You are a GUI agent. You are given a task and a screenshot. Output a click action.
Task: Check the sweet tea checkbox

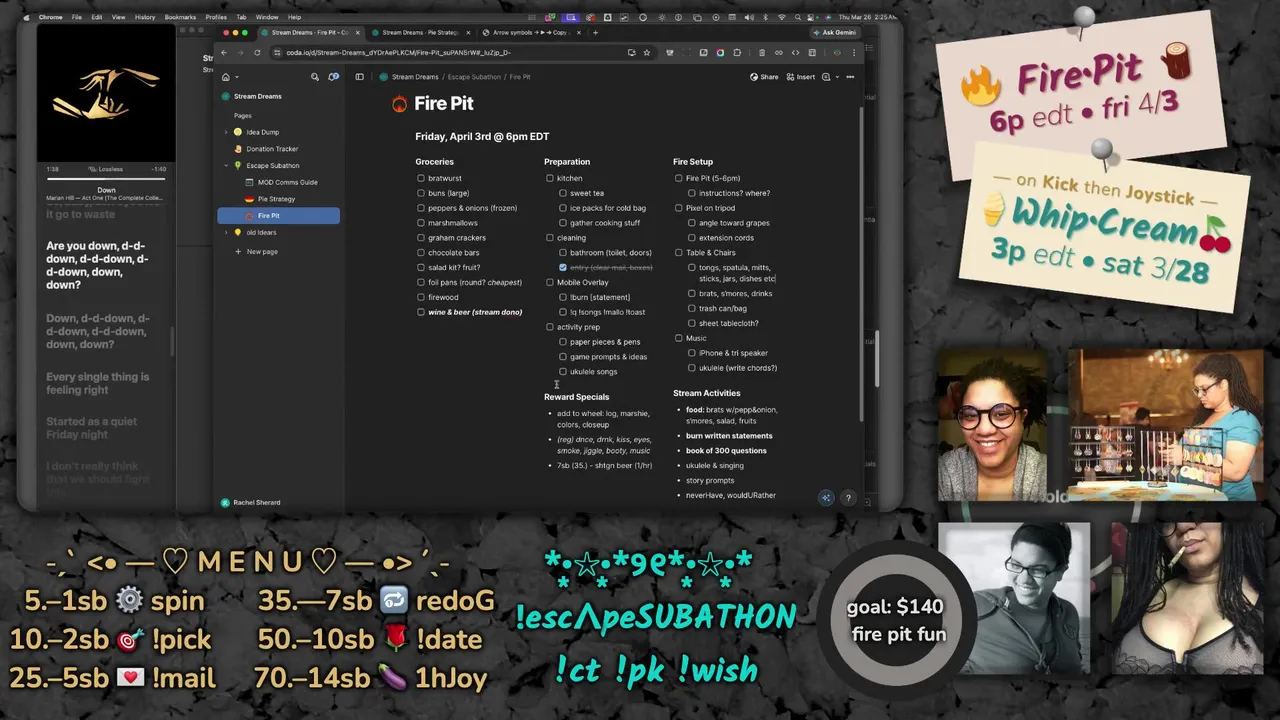click(563, 193)
